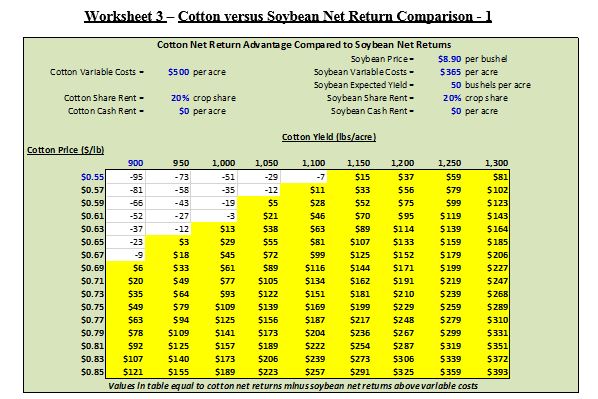This screenshot has width=598, height=399.
Task: Click the 1,200 yield column header
Action: click(x=403, y=163)
